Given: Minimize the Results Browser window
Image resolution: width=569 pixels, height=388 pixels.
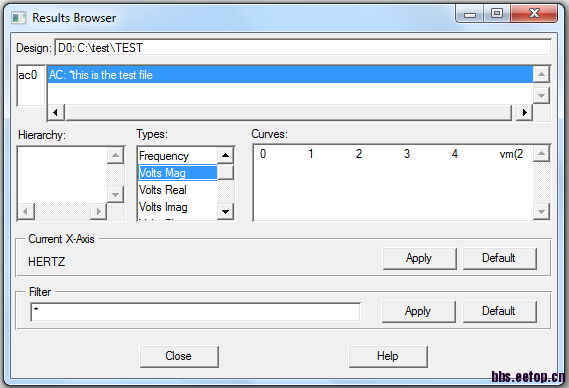Looking at the screenshot, I should (470, 14).
